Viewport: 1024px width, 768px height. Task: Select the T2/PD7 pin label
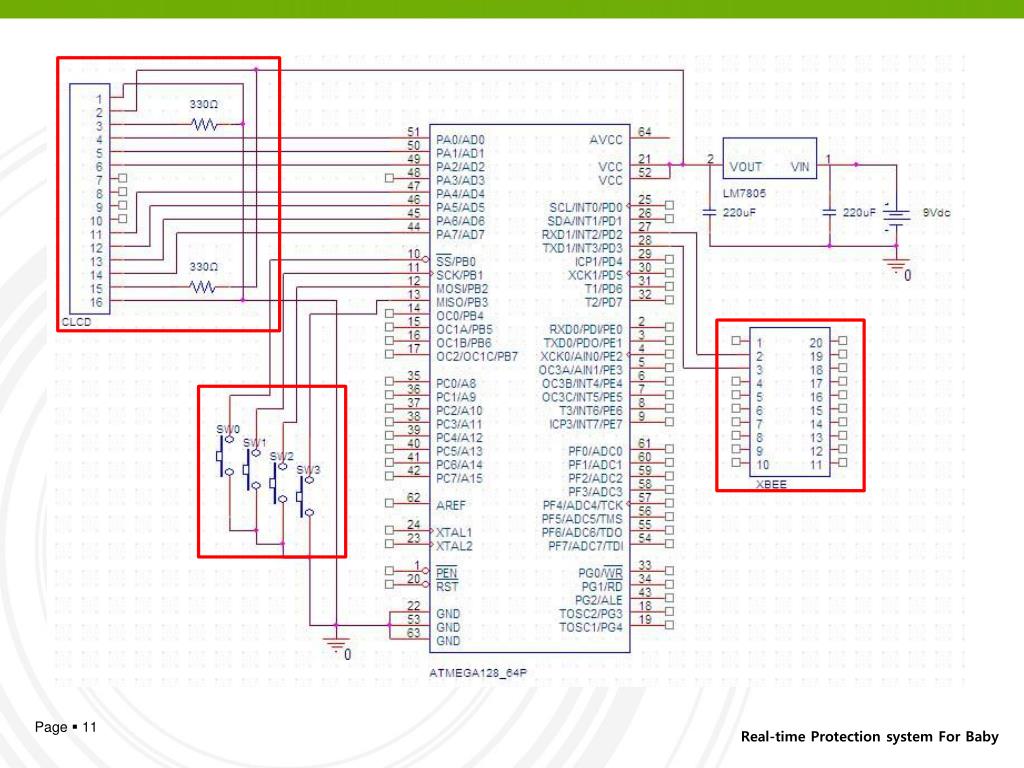(603, 302)
